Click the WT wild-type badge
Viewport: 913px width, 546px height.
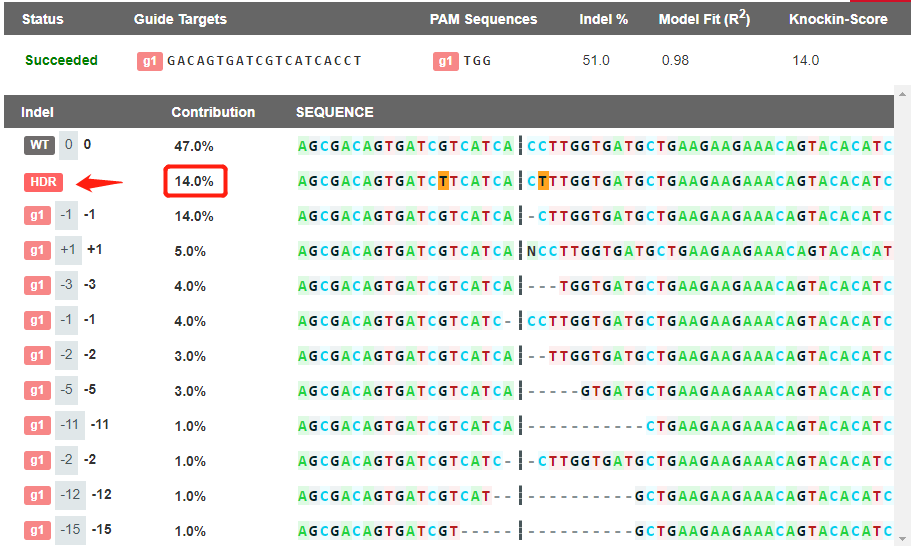(40, 146)
